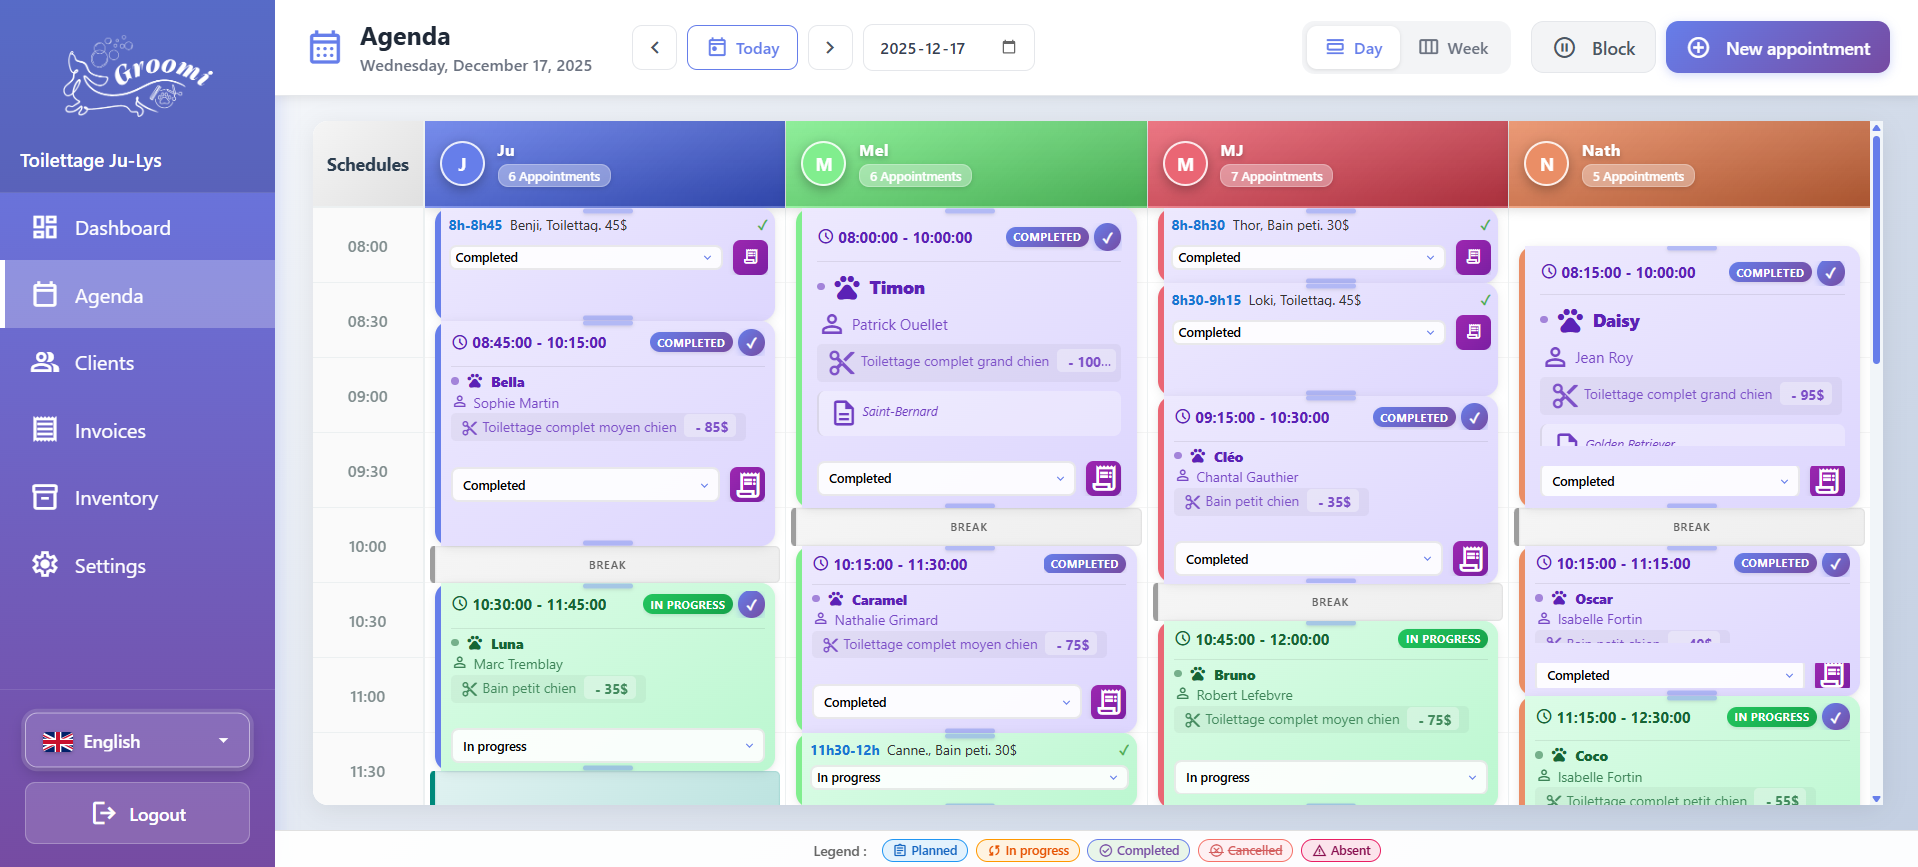
Task: Open invoice icon for Oscar appointment
Action: pos(1832,675)
